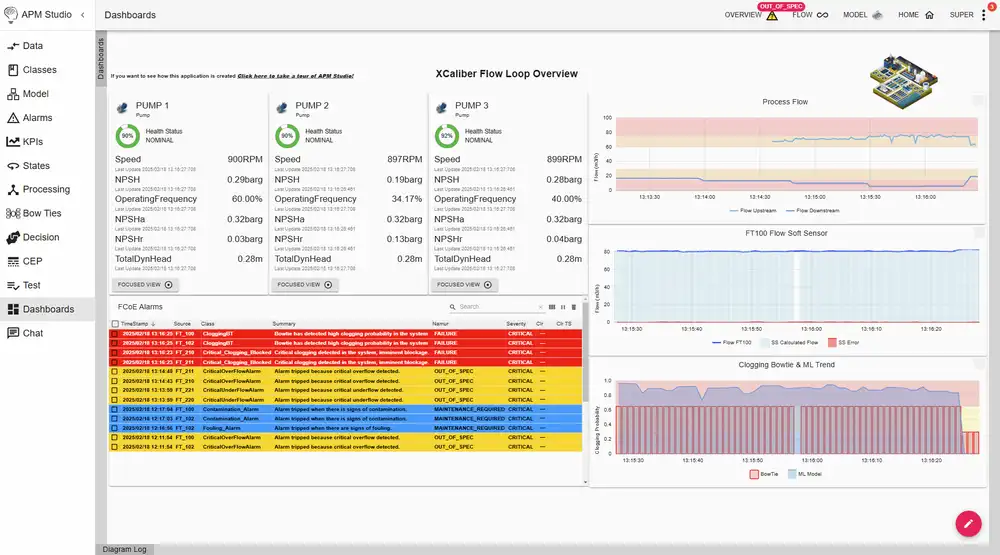Toggle Flow Upstream legend swatch
Screen dimensions: 1000x555
pyautogui.click(x=733, y=211)
